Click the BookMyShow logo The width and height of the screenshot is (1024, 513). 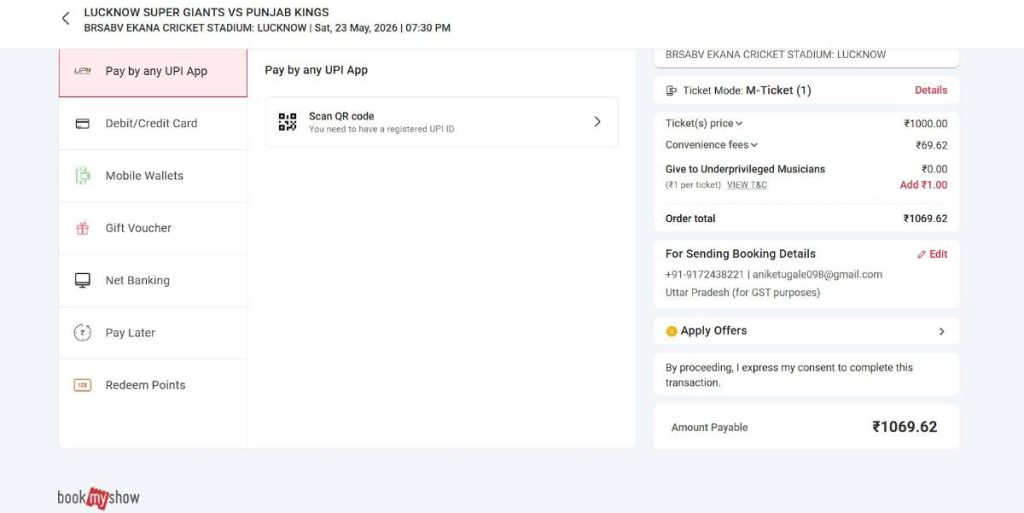(x=99, y=498)
